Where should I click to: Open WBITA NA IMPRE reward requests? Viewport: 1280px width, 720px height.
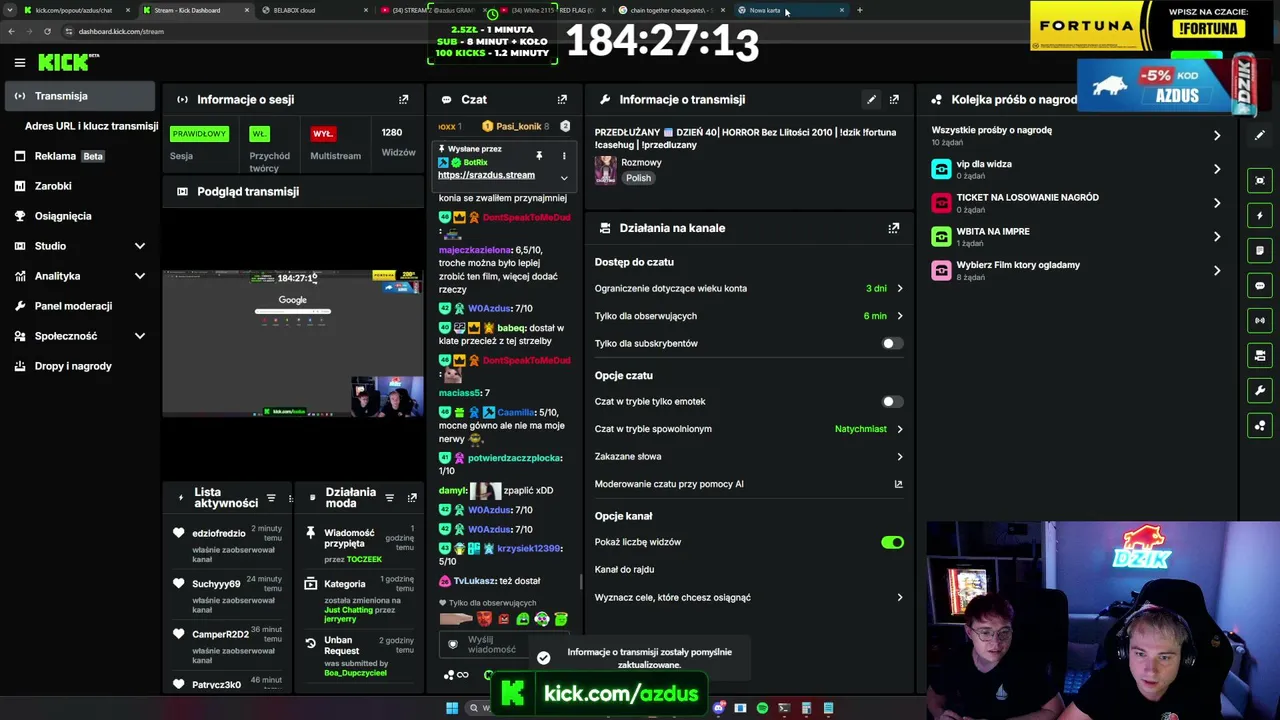[x=1077, y=237]
